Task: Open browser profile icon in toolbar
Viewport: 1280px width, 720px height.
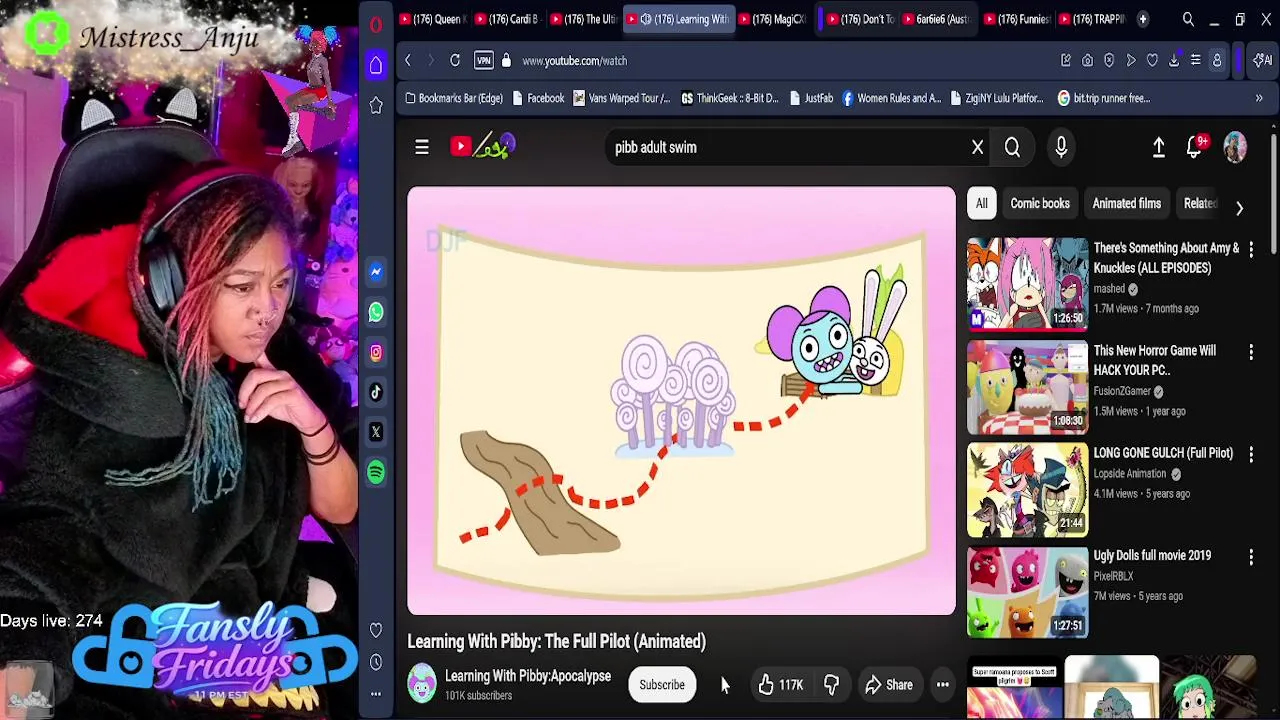Action: point(1217,61)
